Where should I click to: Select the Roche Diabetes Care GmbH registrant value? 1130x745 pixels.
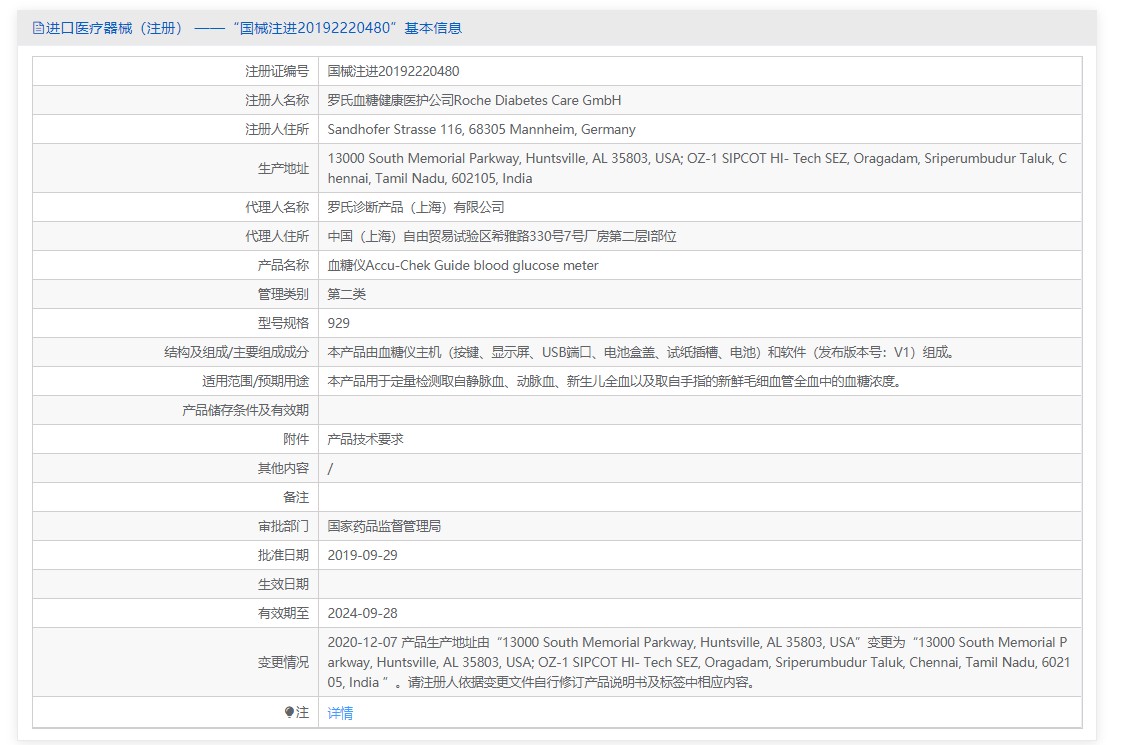tap(474, 100)
